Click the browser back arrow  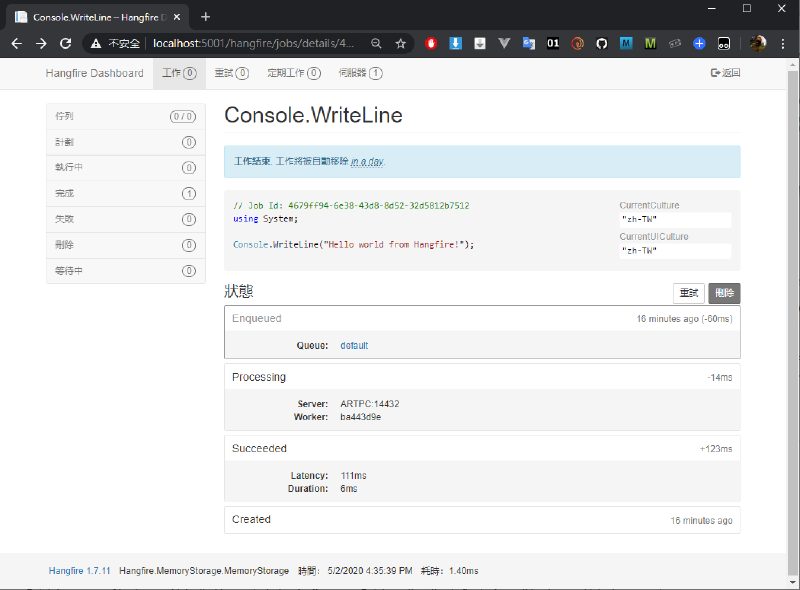coord(16,43)
